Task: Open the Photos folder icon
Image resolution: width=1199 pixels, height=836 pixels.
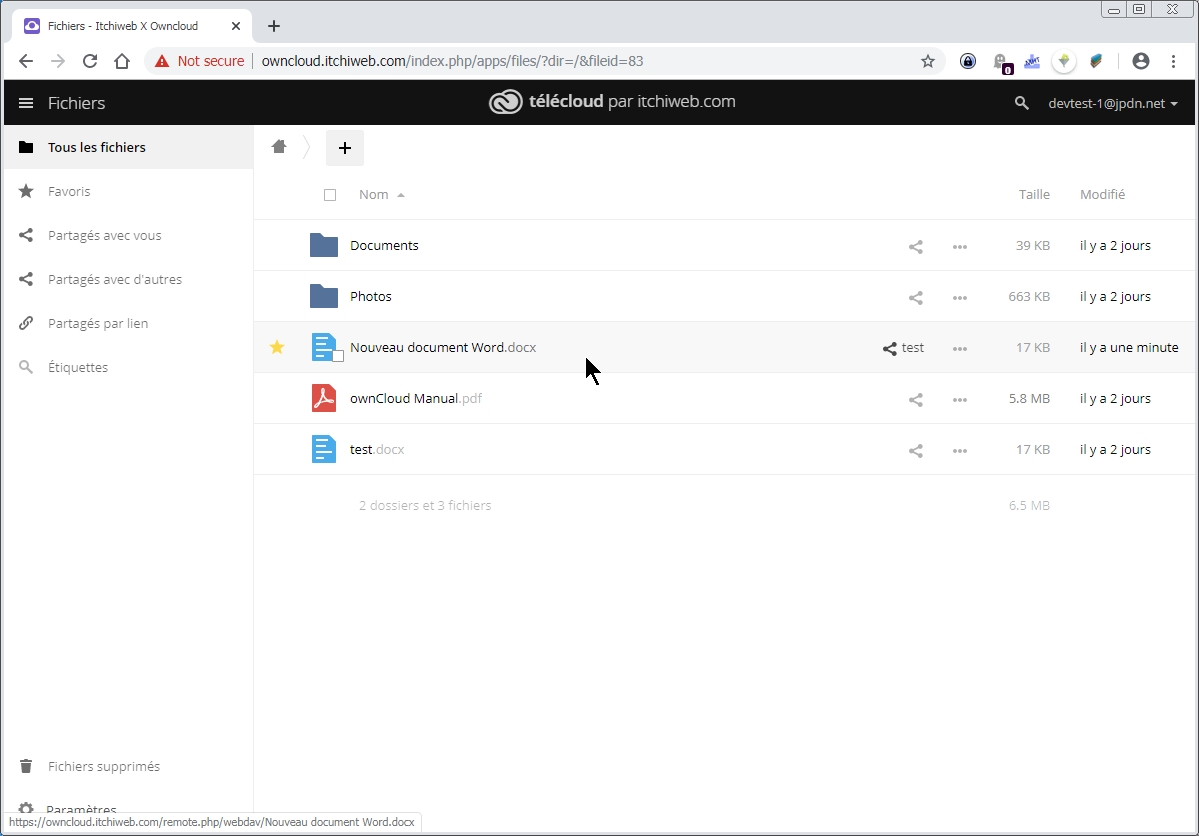Action: [323, 297]
